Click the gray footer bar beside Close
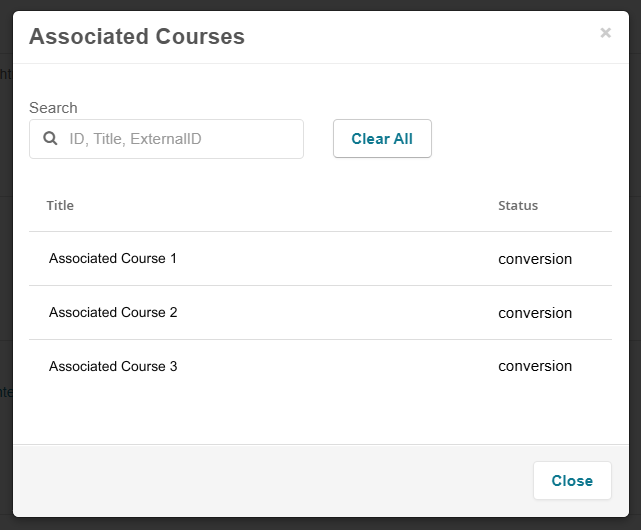 (270, 481)
